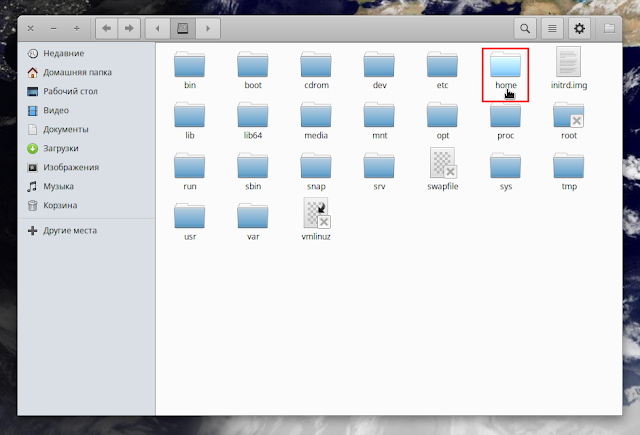Open the tmp folder
Viewport: 640px width, 435px height.
[569, 171]
